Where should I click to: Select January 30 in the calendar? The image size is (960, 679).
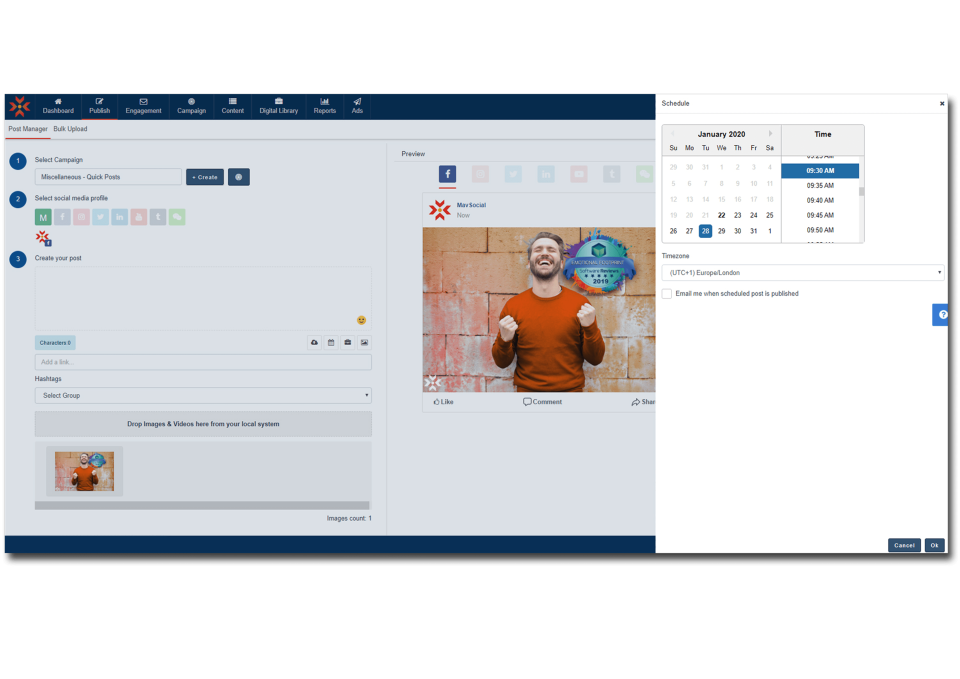click(x=738, y=231)
